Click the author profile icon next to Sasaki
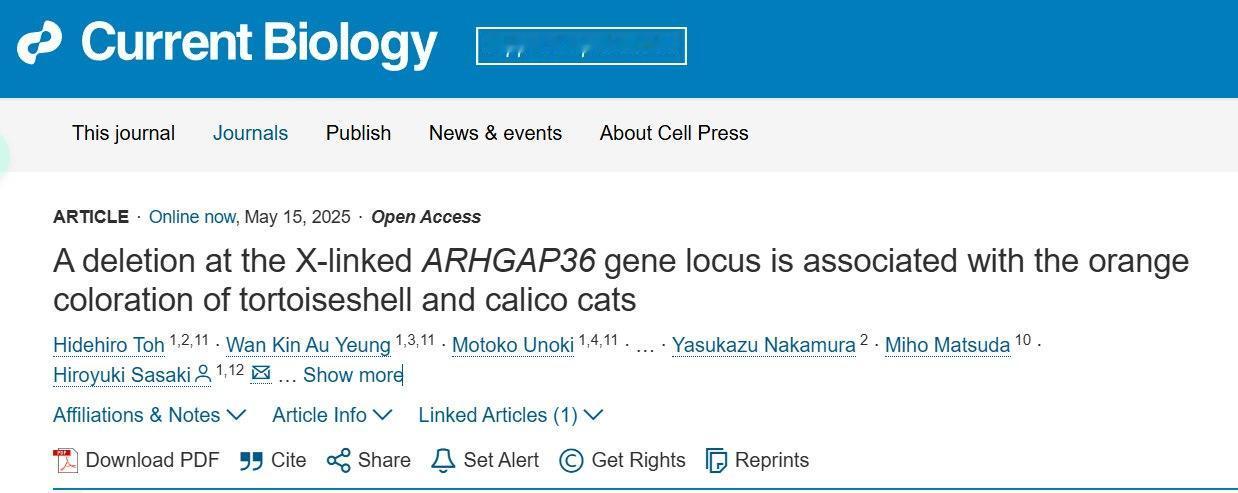 click(x=203, y=374)
